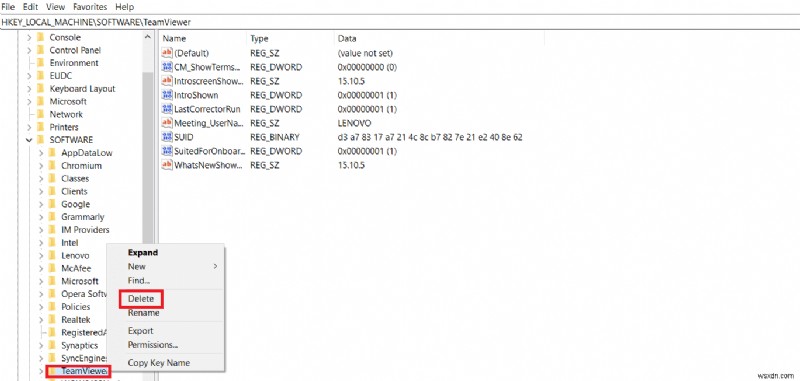Choose Find... in the context menu

click(139, 281)
